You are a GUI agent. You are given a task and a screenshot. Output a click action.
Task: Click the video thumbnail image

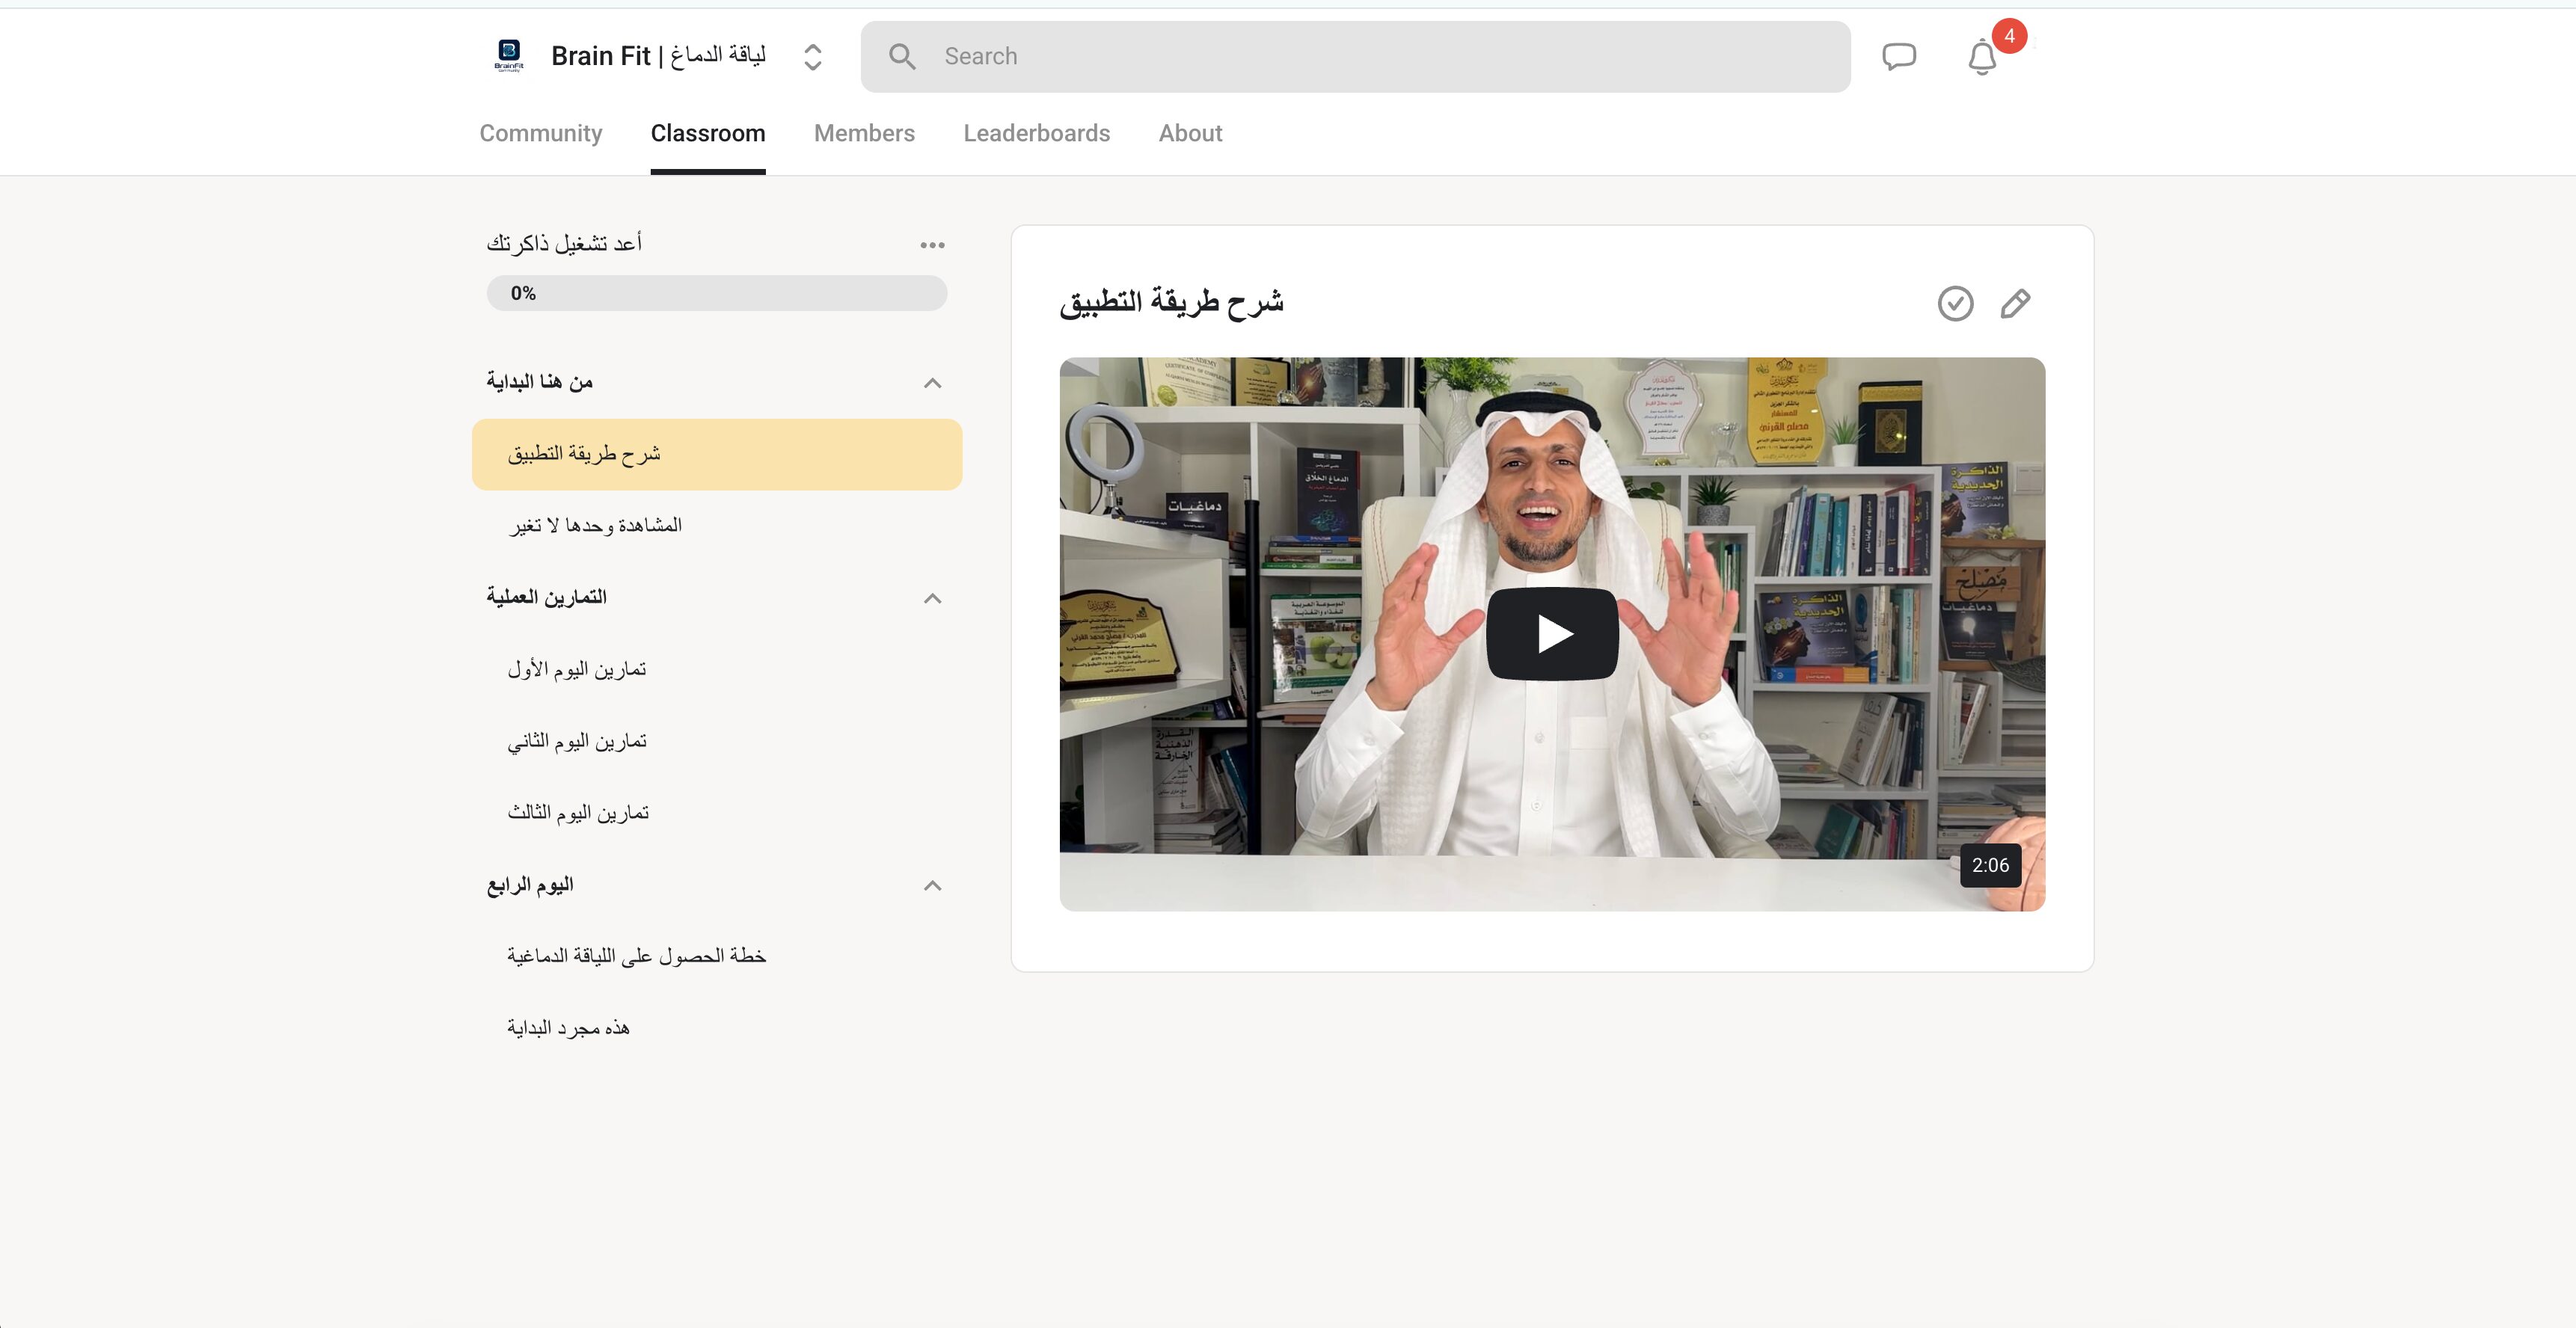click(1552, 634)
